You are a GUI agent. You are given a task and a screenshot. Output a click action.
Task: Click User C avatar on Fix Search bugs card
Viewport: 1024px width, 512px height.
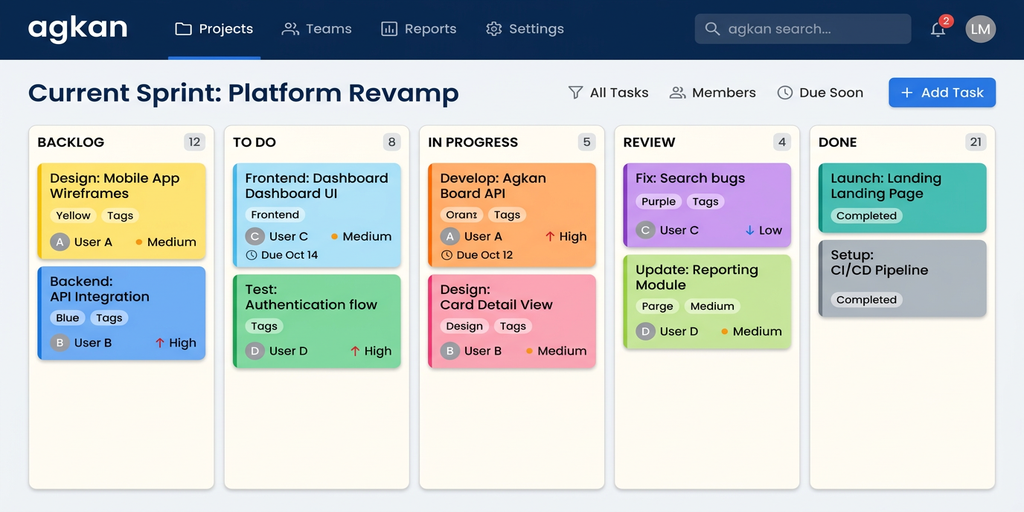pyautogui.click(x=646, y=230)
